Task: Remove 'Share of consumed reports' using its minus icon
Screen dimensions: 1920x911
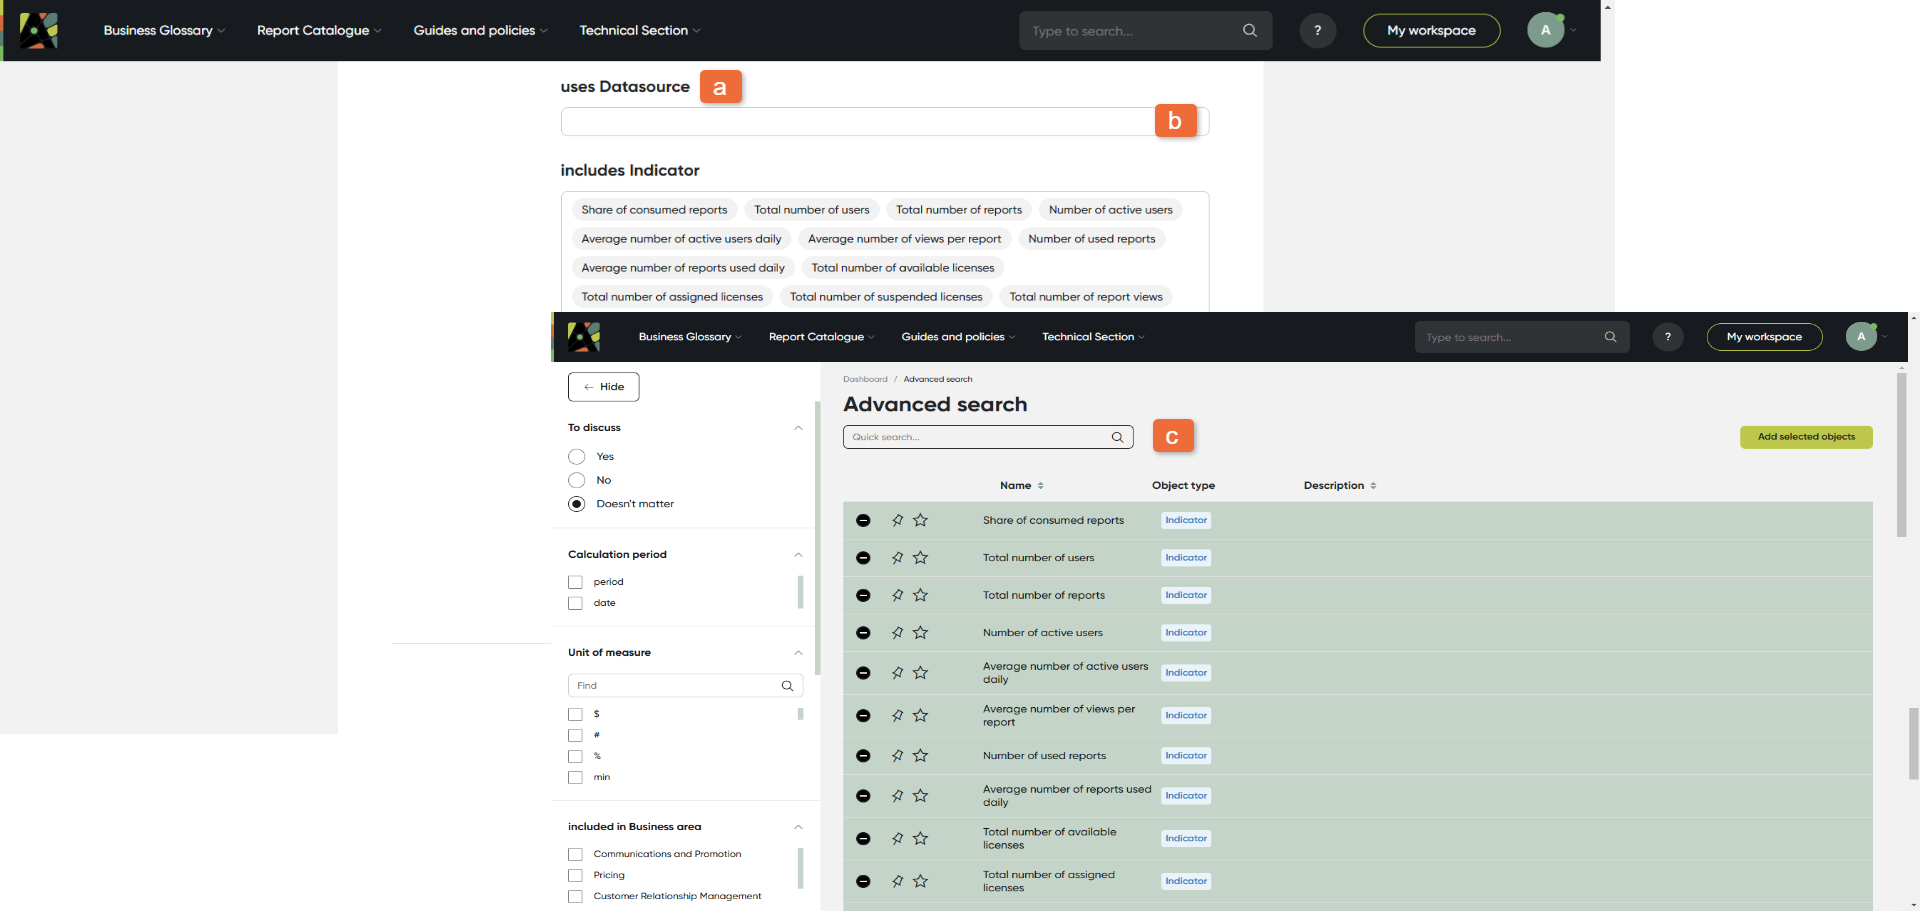Action: click(x=863, y=520)
